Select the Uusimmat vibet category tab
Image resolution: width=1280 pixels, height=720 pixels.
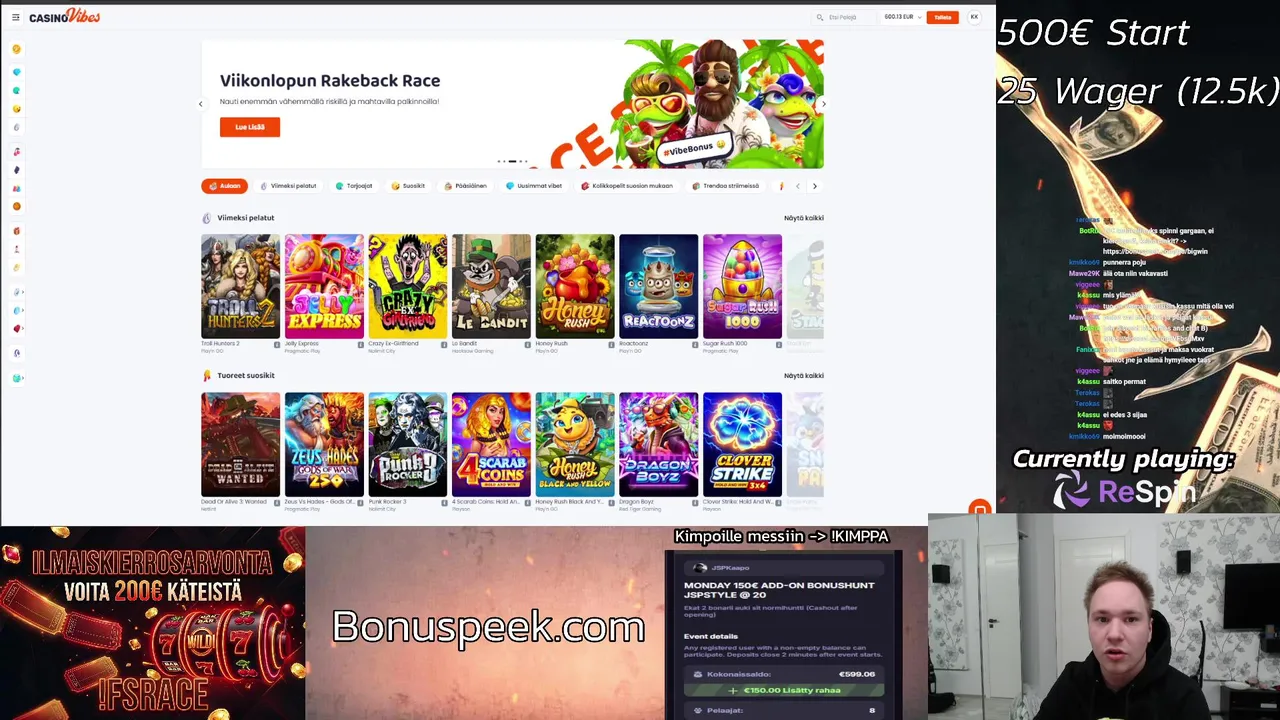point(534,186)
